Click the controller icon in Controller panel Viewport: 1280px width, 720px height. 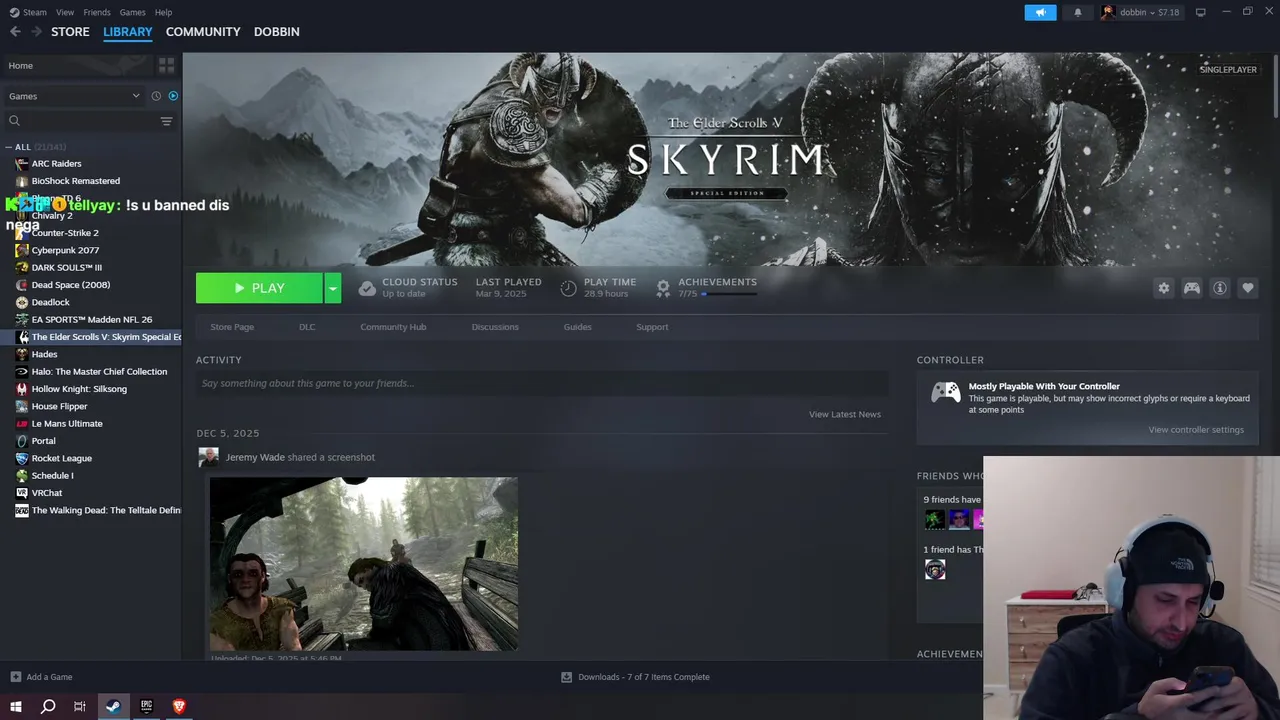click(x=945, y=393)
